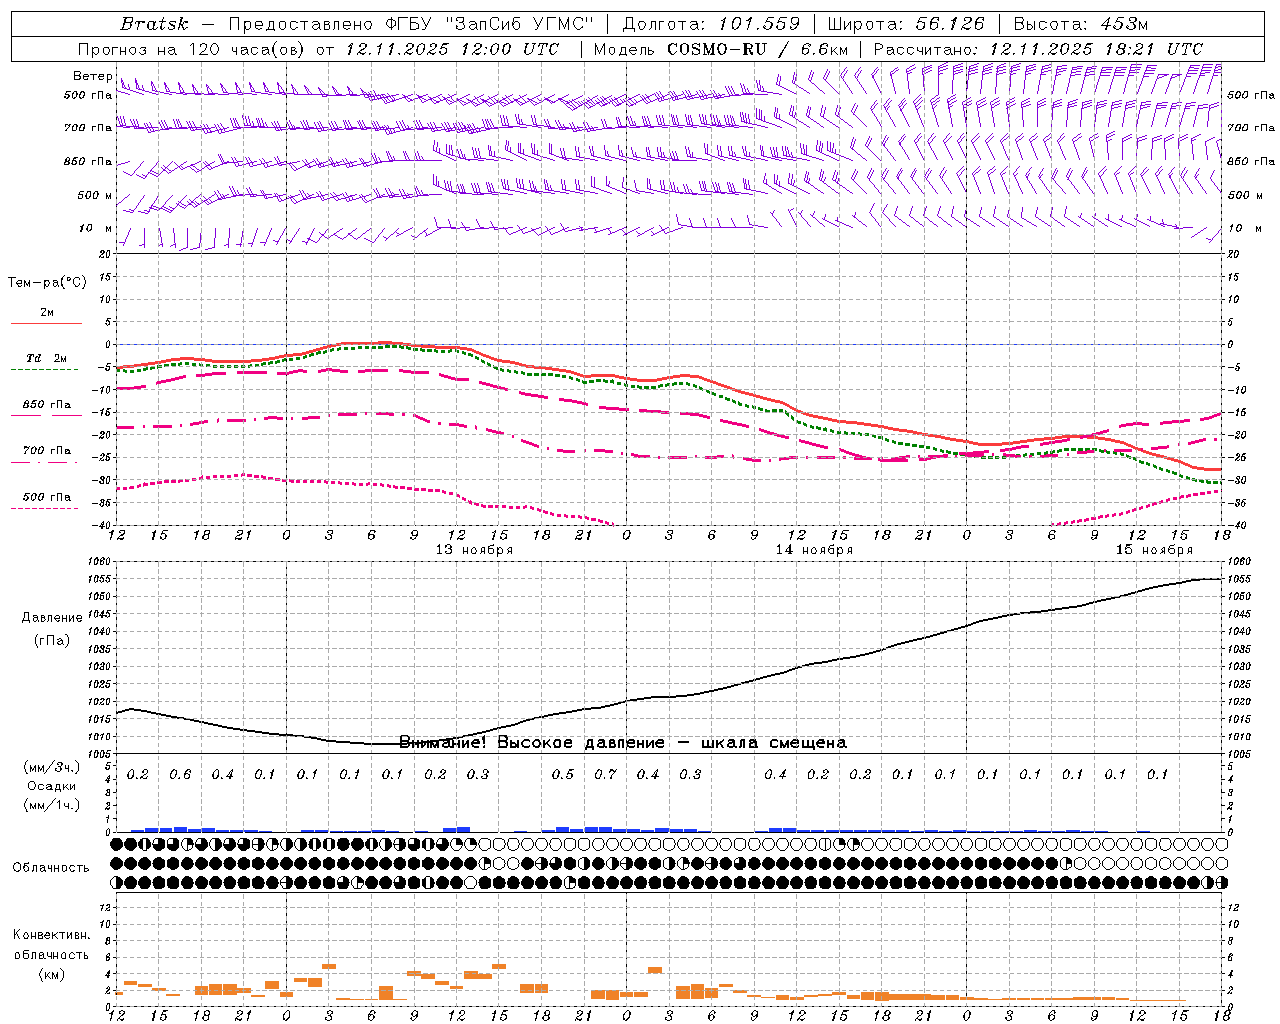Viewport: 1280px width, 1024px height.
Task: Click the forecast start "12.11.2025 12:00 UTC"
Action: (452, 49)
